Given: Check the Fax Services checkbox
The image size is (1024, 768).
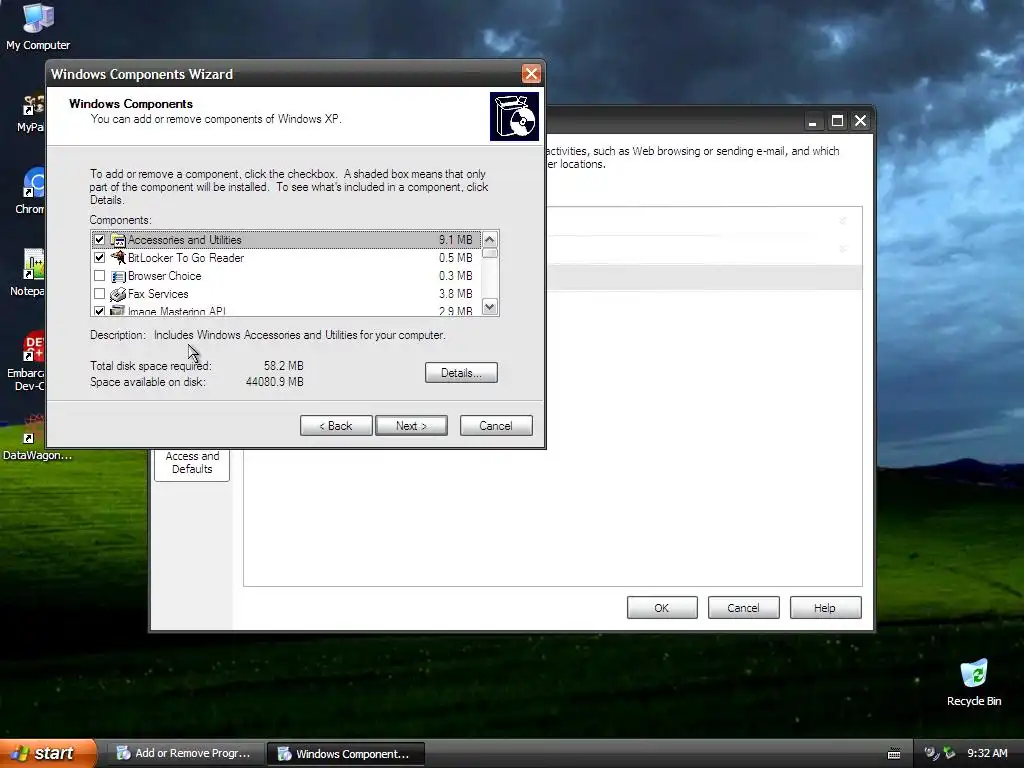Looking at the screenshot, I should (99, 294).
